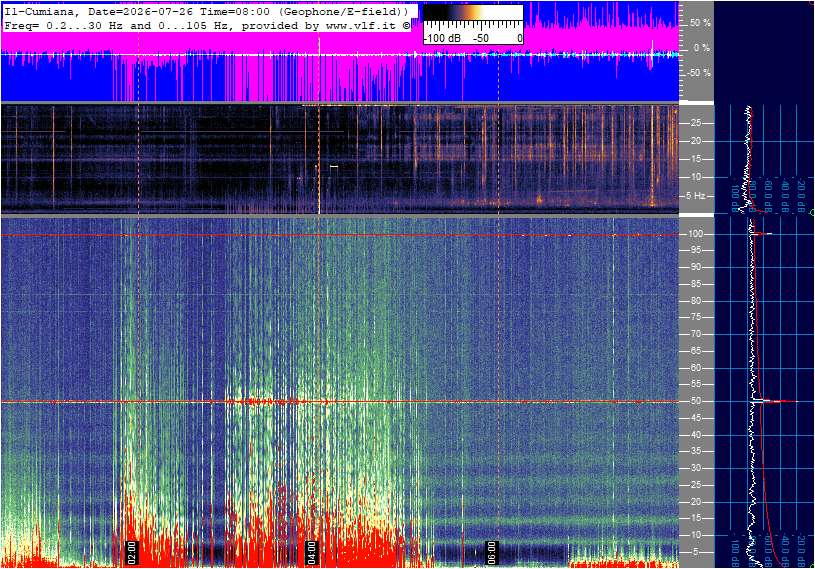The height and width of the screenshot is (569, 815).
Task: Click the 'Freq= 0.2...30 Hz' header text
Action: point(64,25)
